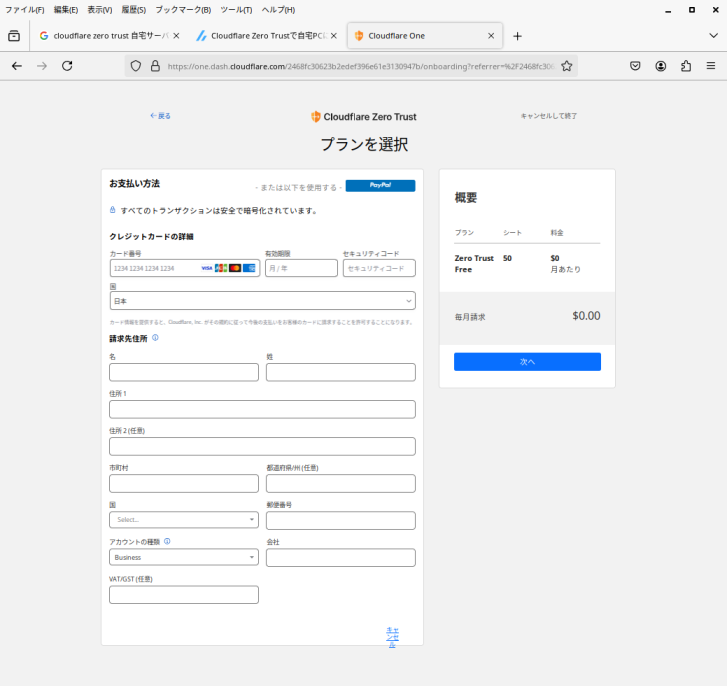Open the Pocket save icon
Viewport: 727px width, 686px height.
pos(635,66)
